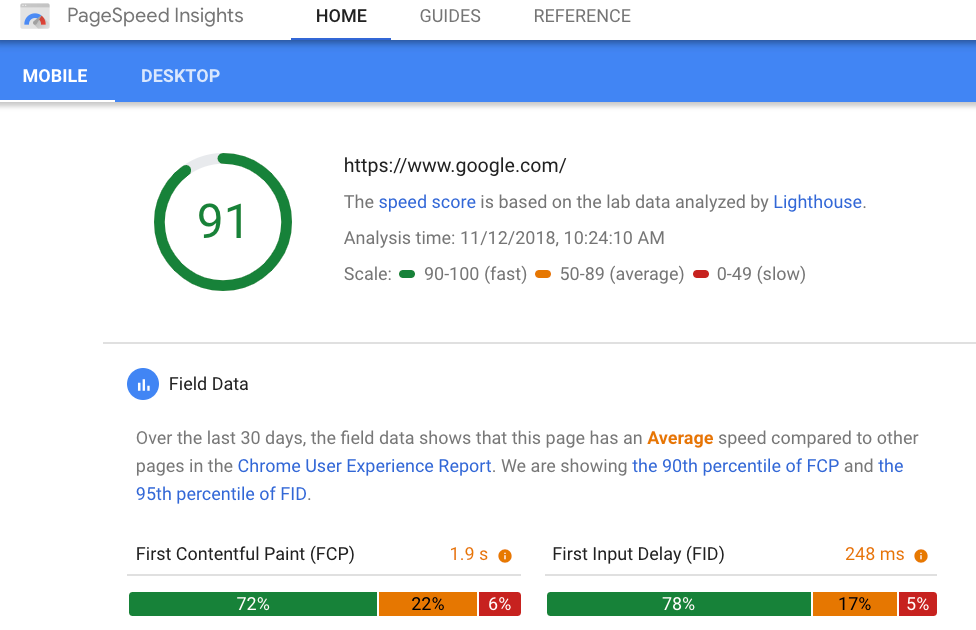Open the Chrome User Experience Report link
976x630 pixels.
[364, 466]
